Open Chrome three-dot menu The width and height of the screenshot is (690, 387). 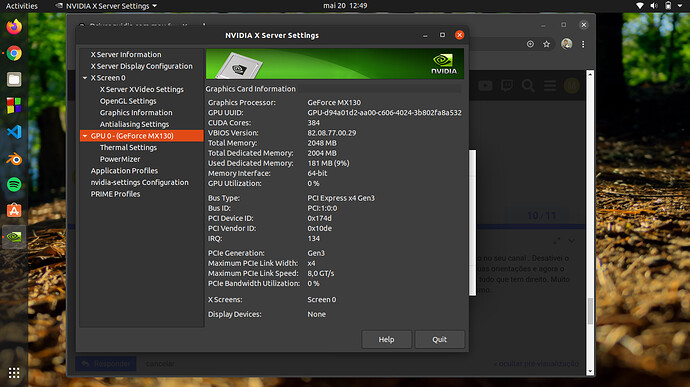coord(583,44)
